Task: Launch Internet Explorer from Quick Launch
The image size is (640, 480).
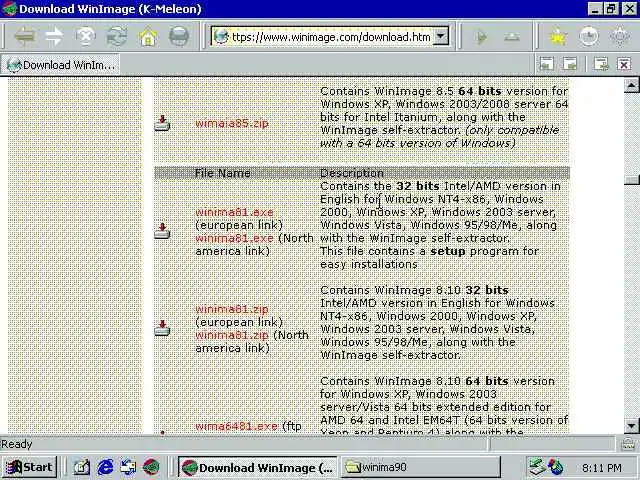Action: coord(105,467)
